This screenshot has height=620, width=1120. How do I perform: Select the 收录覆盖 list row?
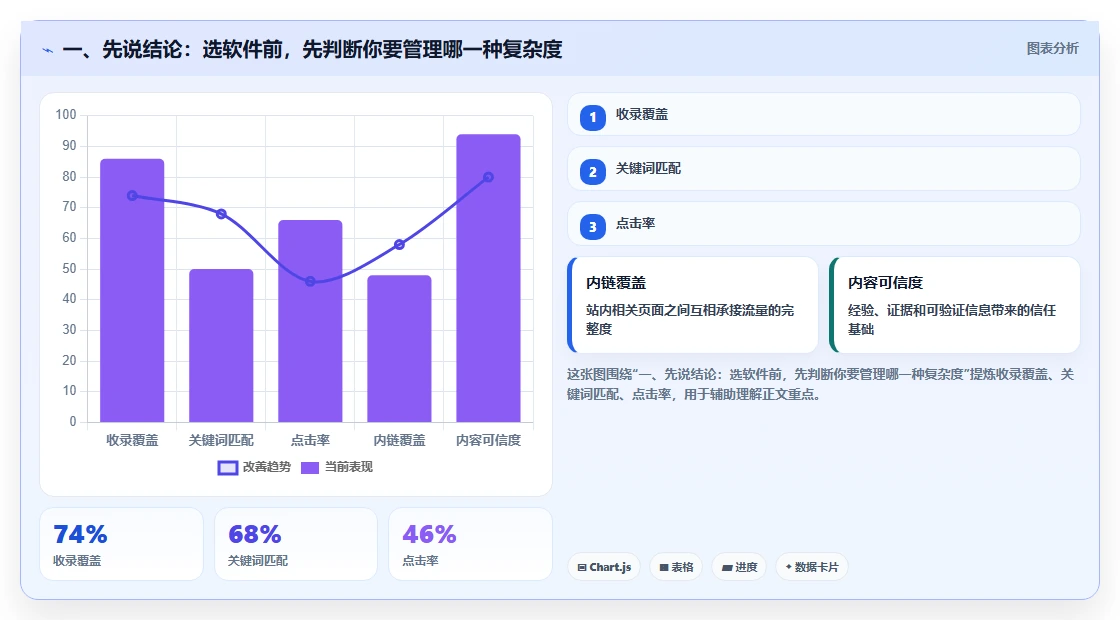tap(824, 114)
